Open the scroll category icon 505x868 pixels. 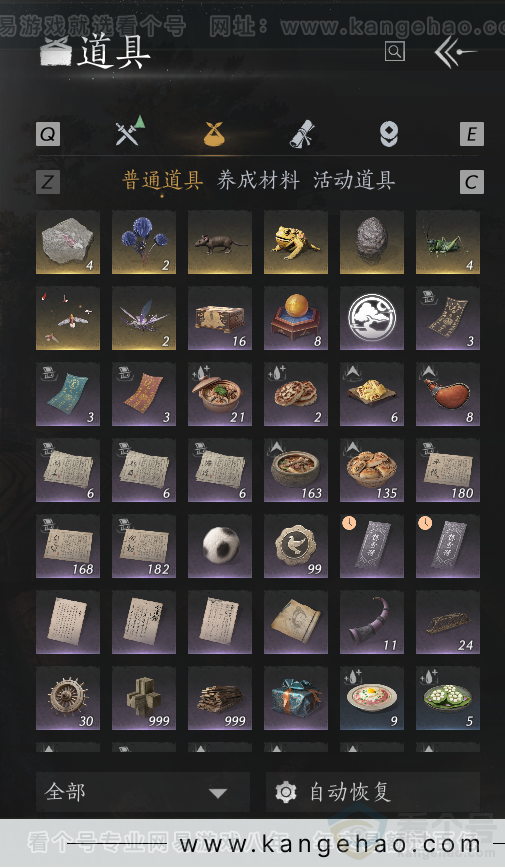303,133
